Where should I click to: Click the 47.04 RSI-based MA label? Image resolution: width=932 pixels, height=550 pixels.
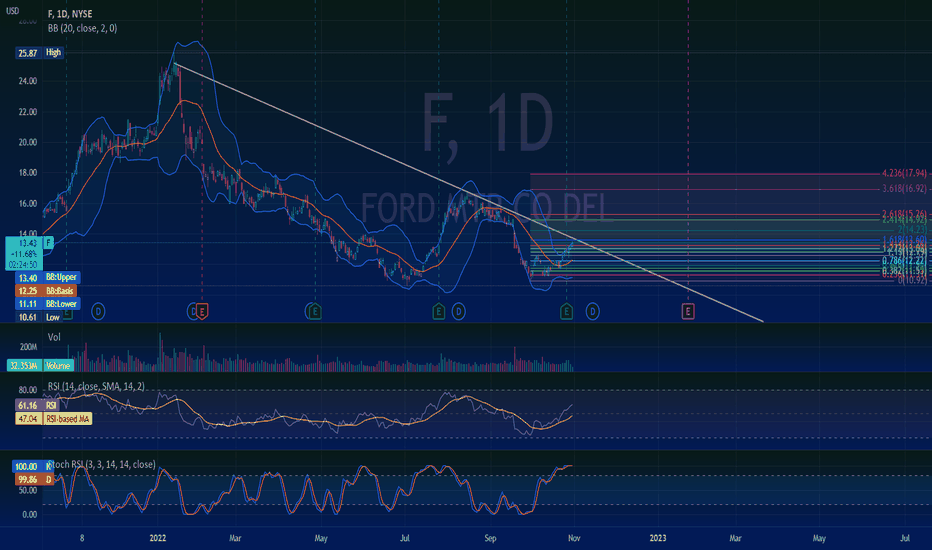coord(53,419)
